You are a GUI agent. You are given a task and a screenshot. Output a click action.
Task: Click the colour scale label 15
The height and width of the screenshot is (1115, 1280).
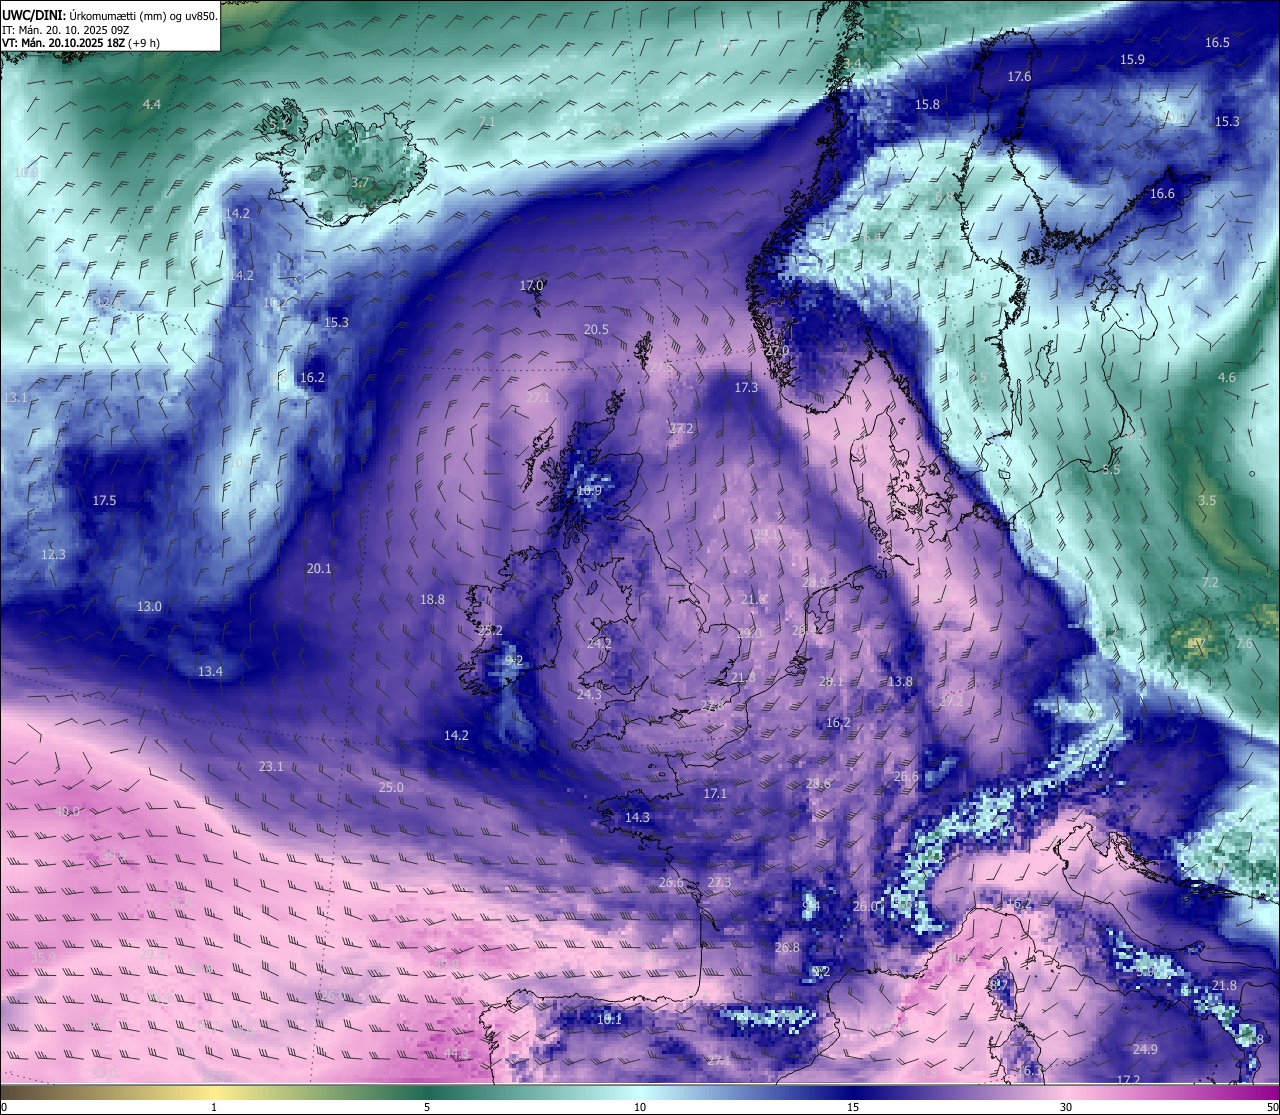click(853, 1107)
